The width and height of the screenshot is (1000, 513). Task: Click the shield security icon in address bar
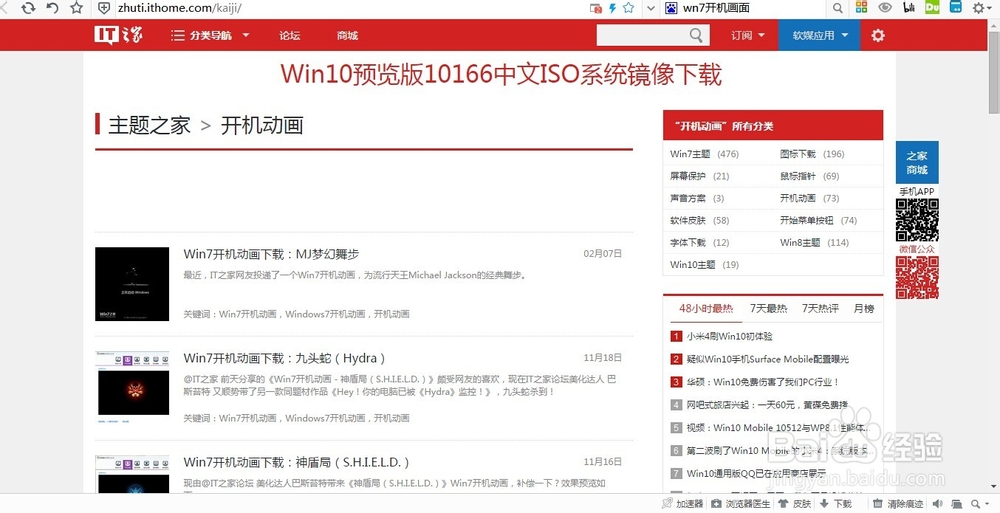[x=104, y=8]
